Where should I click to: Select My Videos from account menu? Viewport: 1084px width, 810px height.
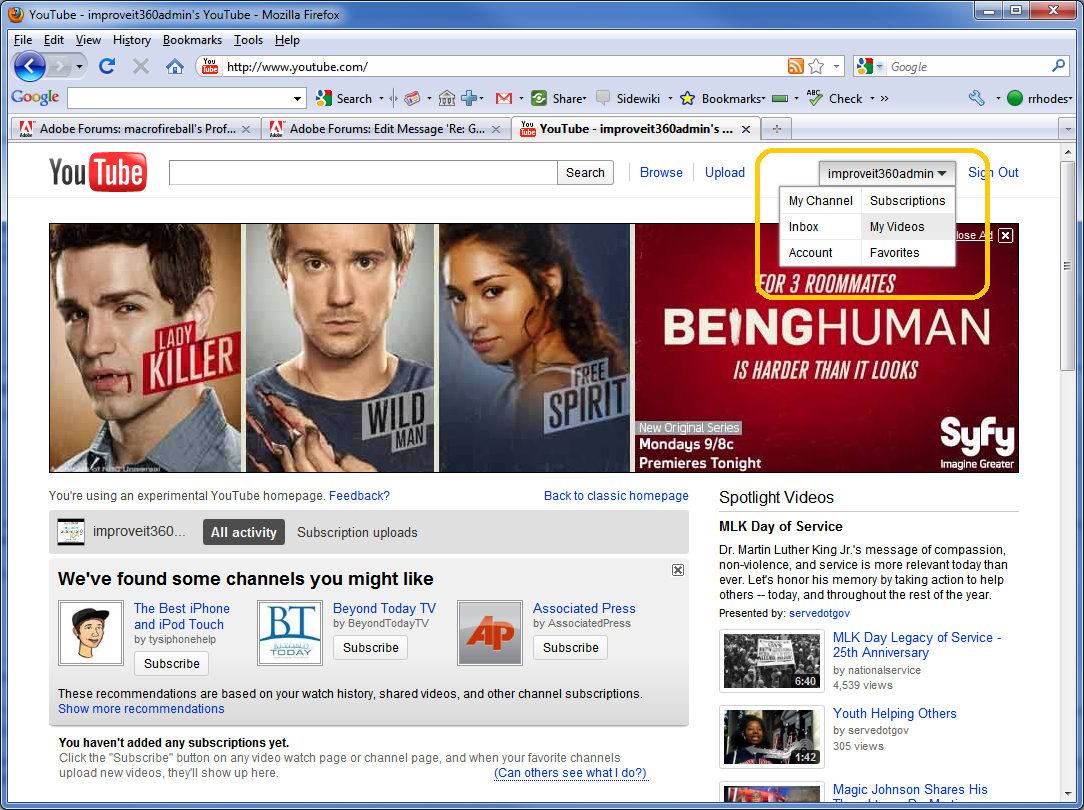coord(908,227)
